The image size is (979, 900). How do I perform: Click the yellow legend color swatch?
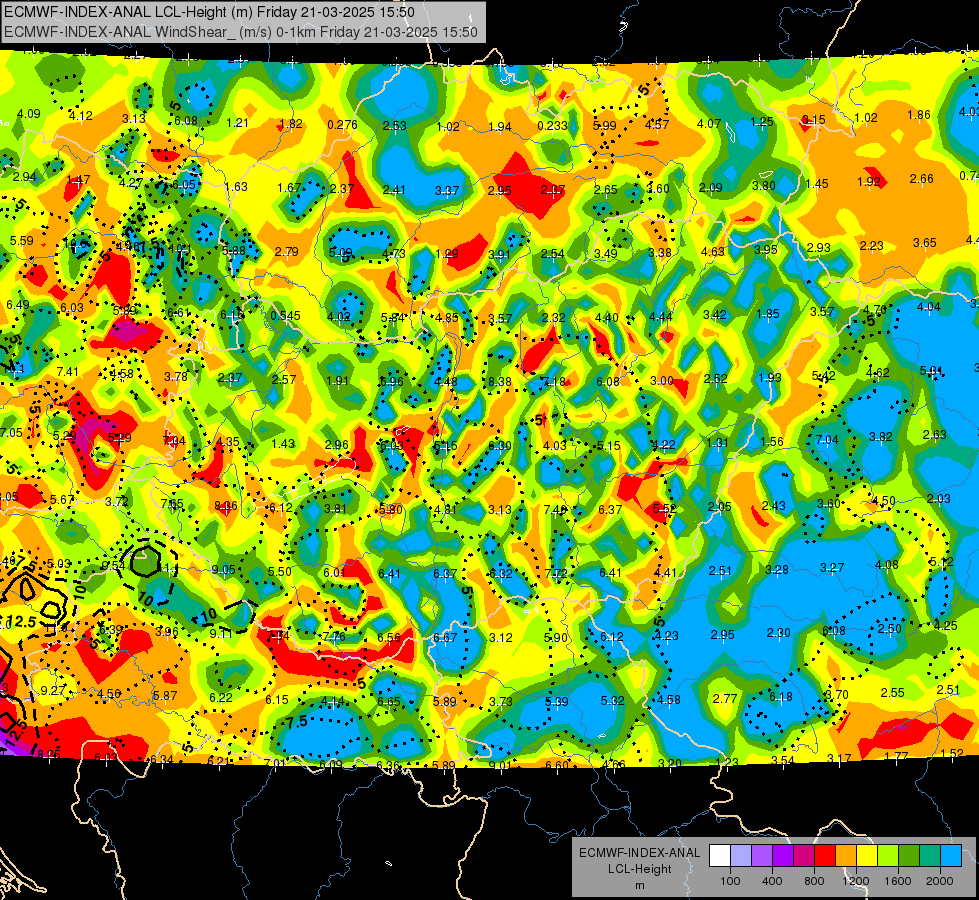867,856
